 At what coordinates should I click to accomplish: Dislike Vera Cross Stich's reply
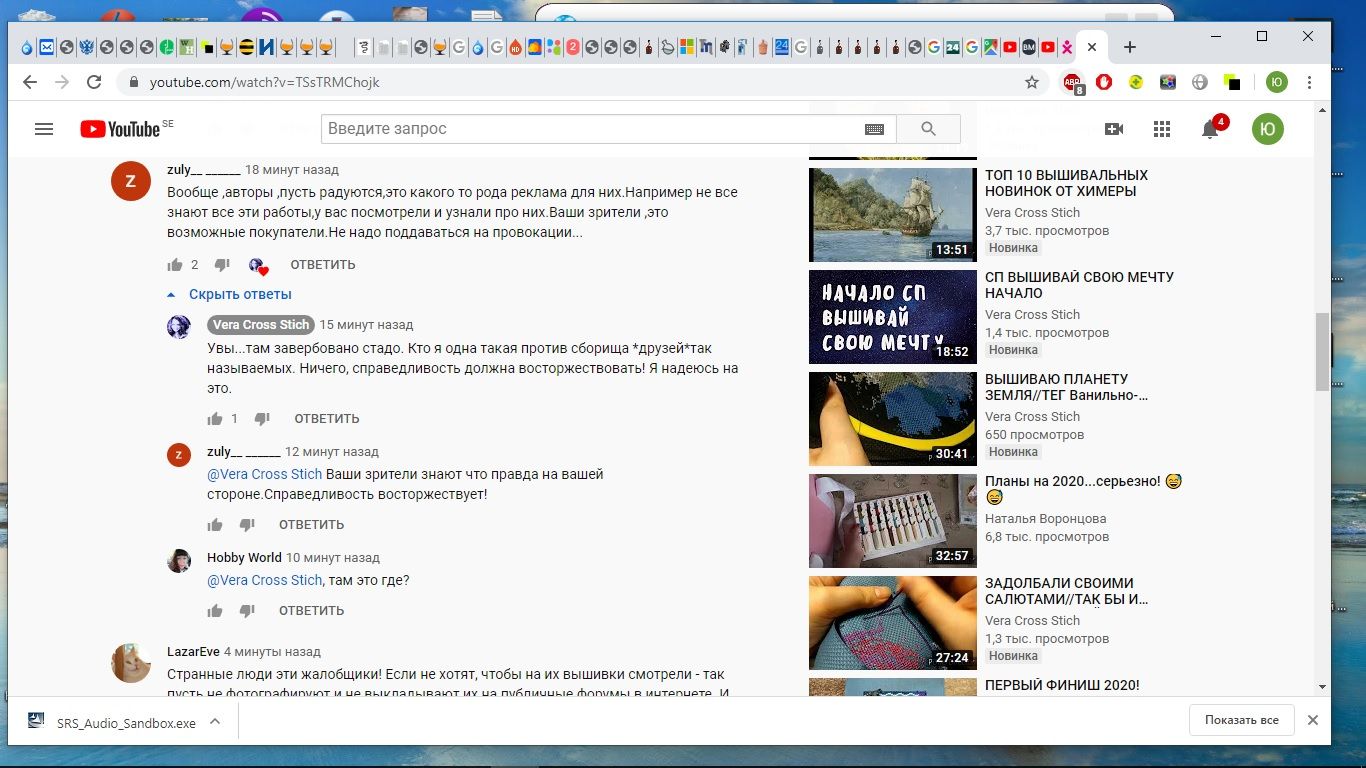262,419
